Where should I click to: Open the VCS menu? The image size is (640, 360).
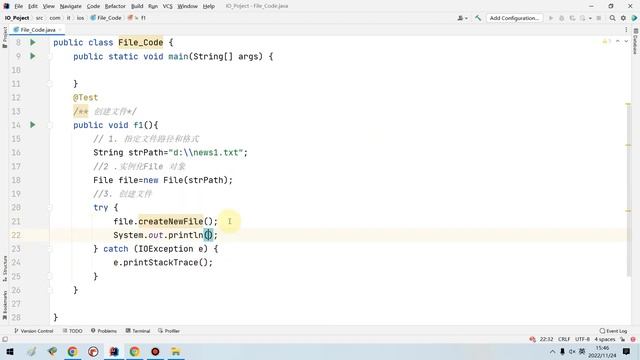167,6
